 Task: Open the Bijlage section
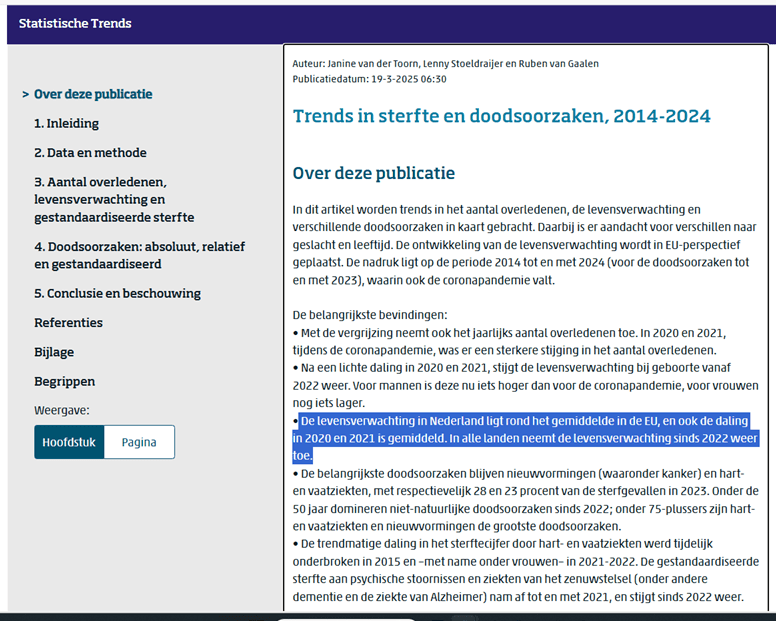tap(54, 352)
